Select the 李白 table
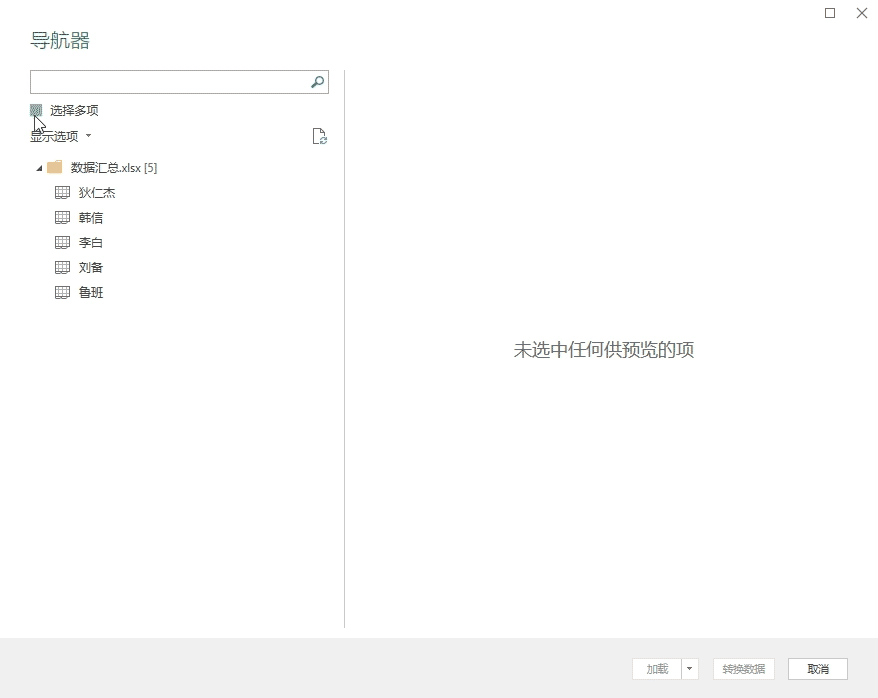The height and width of the screenshot is (698, 878). (x=91, y=243)
